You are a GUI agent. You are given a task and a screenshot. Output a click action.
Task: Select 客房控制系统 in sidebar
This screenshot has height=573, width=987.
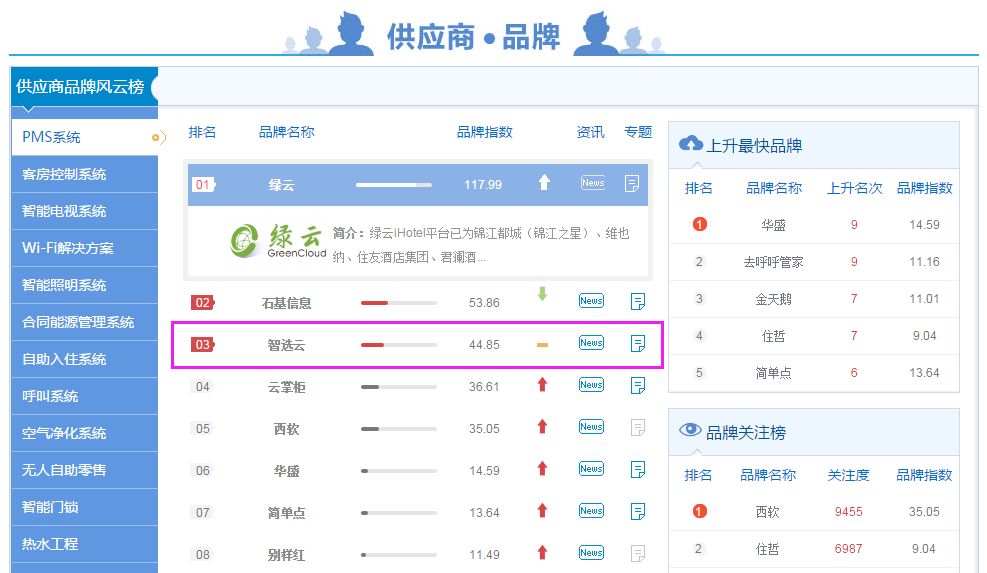(84, 174)
